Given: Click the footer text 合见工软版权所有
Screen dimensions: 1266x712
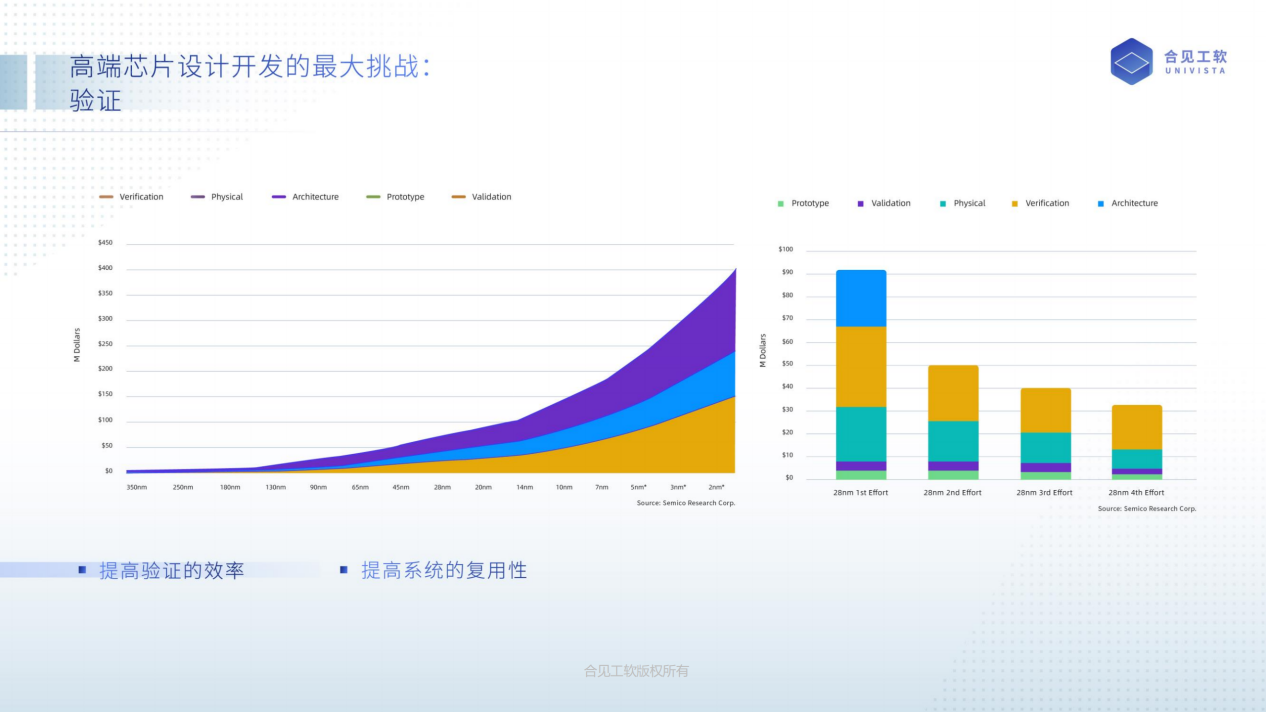Looking at the screenshot, I should click(636, 671).
